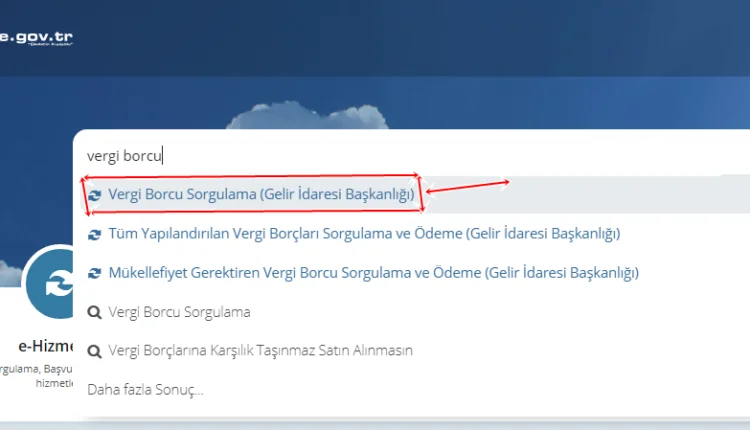Image resolution: width=750 pixels, height=430 pixels.
Task: Open Vergi Borcu Sorgulama (Gelir İdaresi Başkanlığı) suggestion
Action: (x=261, y=194)
